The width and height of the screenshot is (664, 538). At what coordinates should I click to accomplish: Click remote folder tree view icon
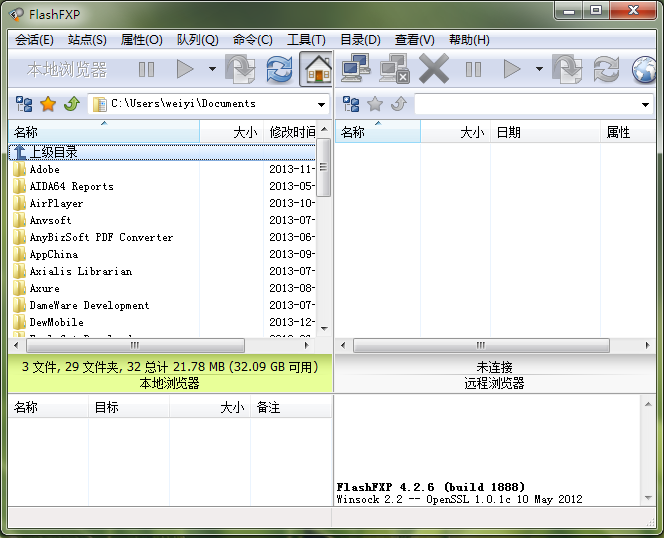[351, 104]
